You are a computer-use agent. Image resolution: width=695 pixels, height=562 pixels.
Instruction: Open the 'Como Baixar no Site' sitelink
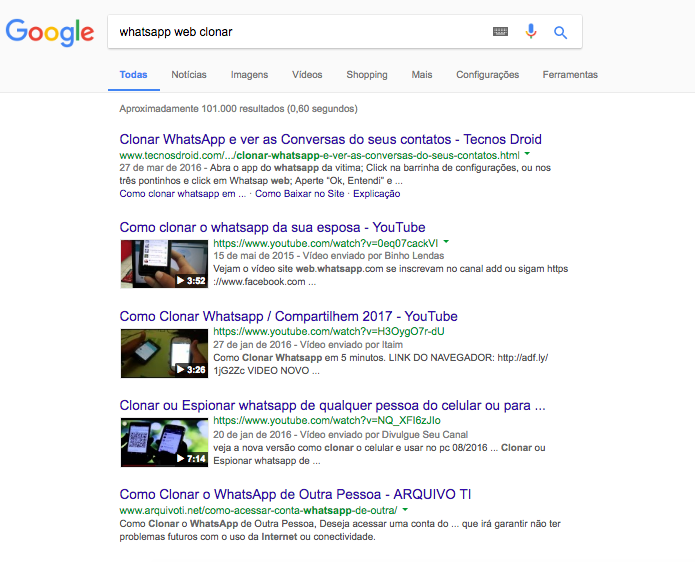pyautogui.click(x=300, y=194)
